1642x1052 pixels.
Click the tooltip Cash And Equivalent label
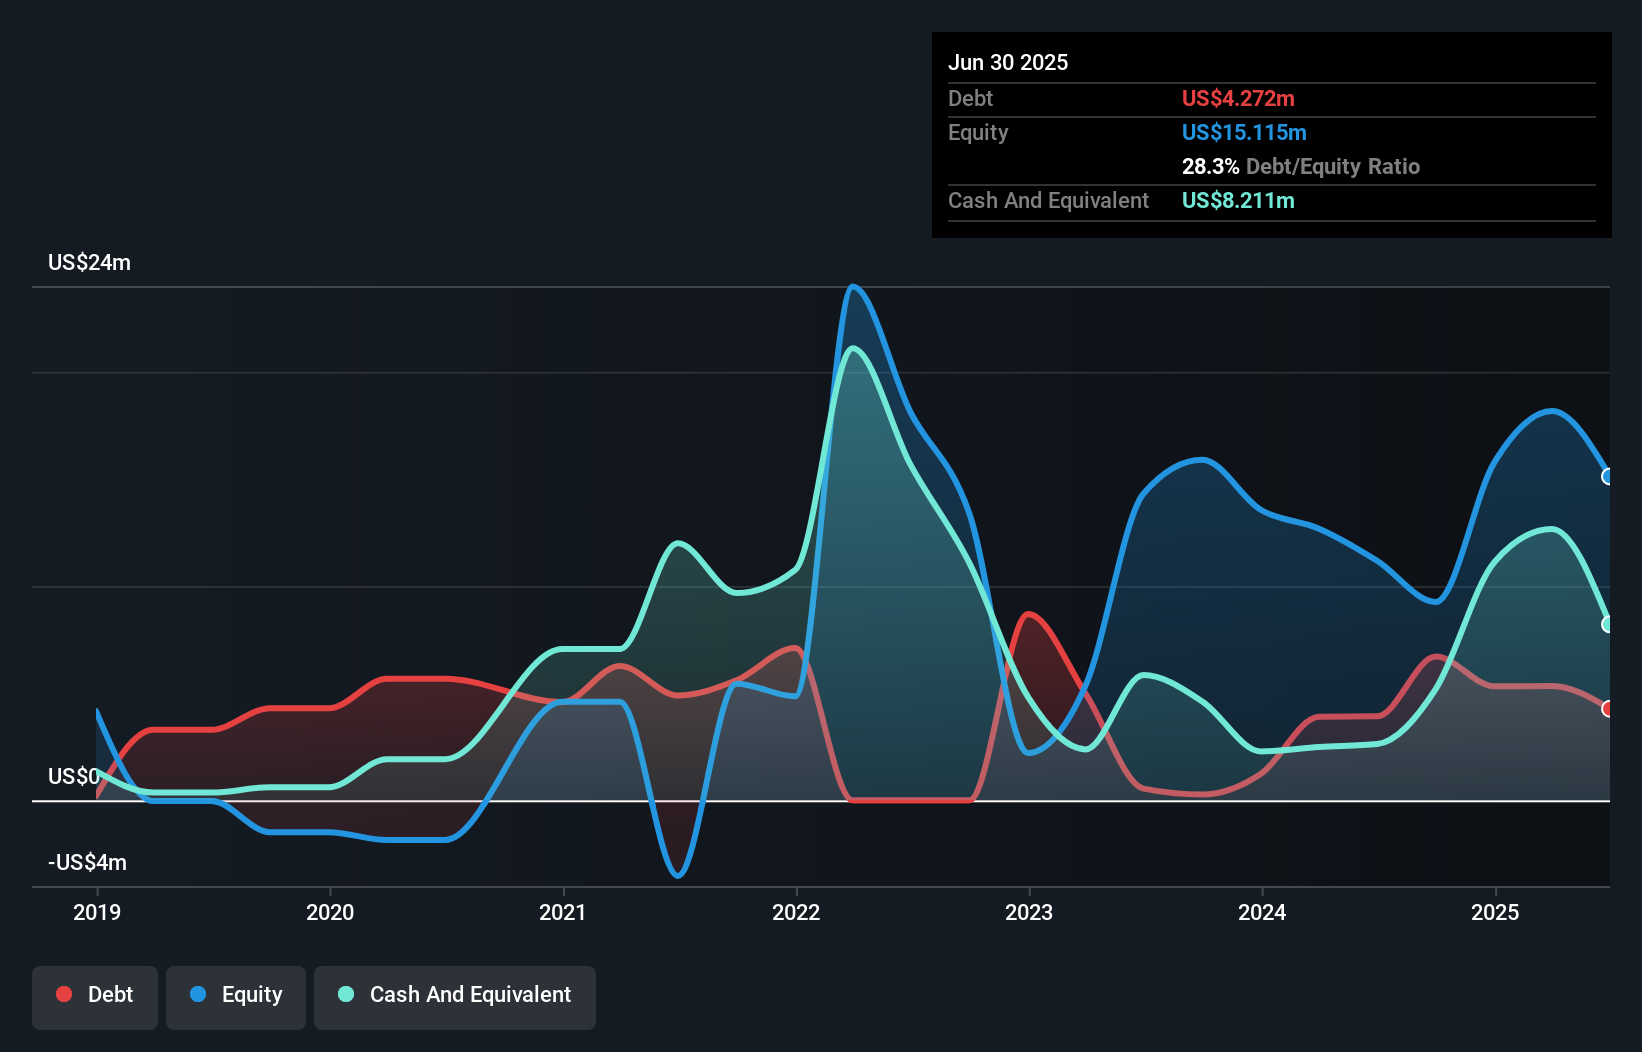1048,201
